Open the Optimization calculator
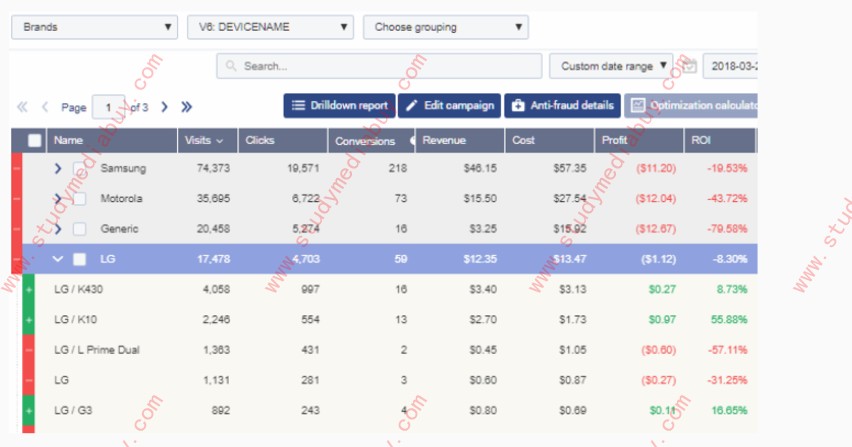The image size is (852, 447). (691, 105)
